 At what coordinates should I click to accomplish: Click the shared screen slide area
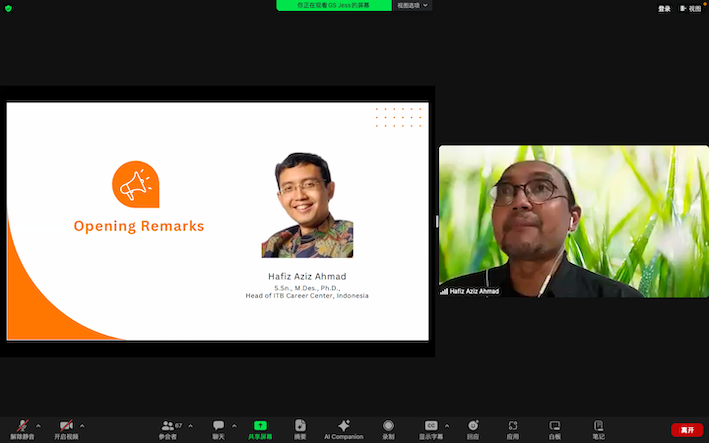pos(217,221)
